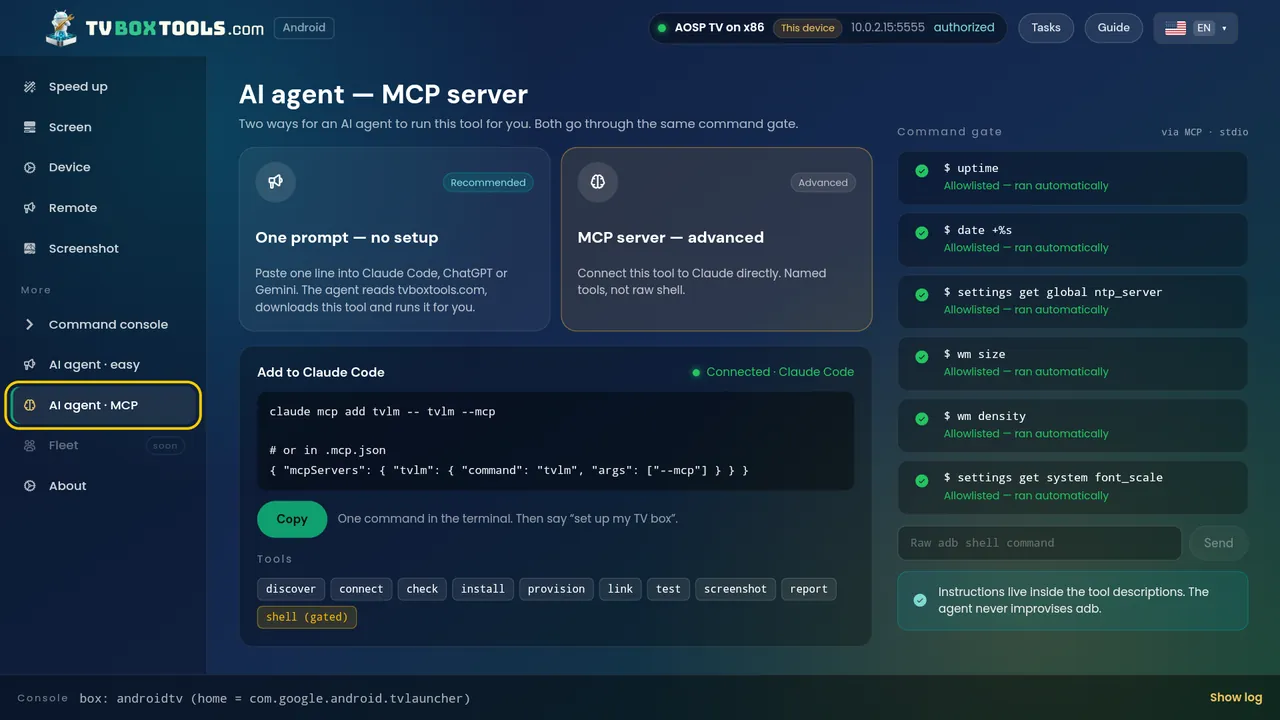This screenshot has width=1280, height=720.
Task: Click the Copy button
Action: (292, 519)
